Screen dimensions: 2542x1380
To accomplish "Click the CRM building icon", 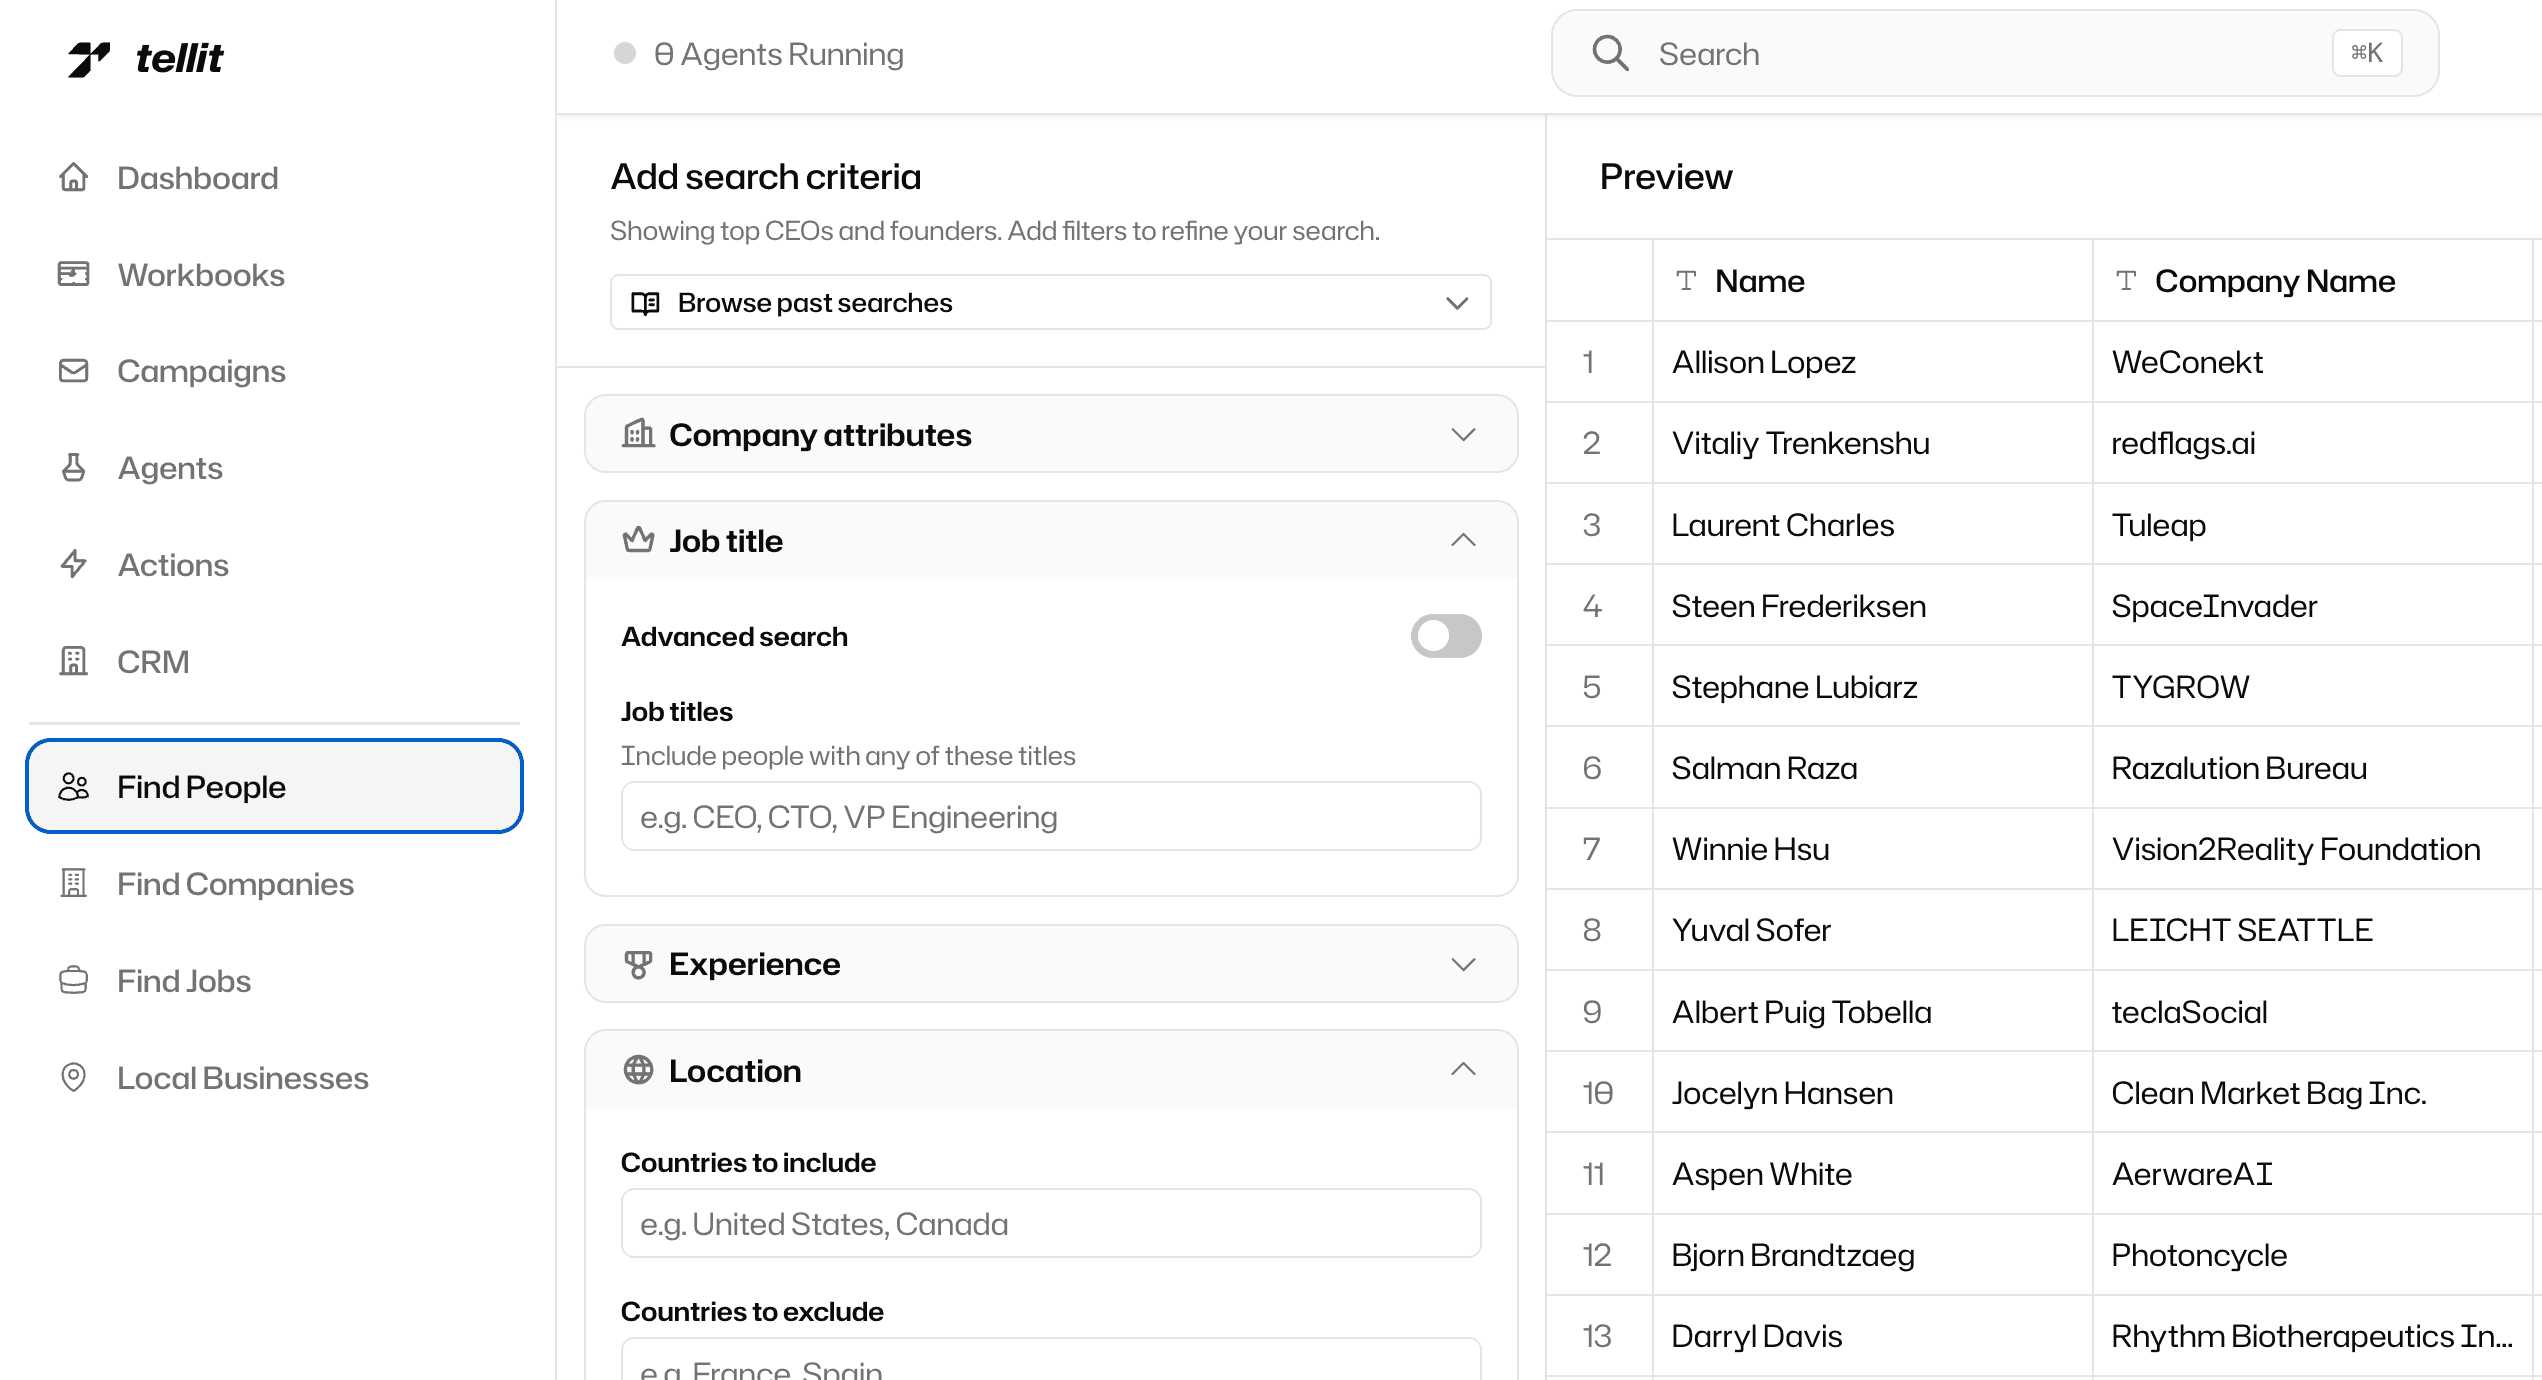I will [x=73, y=662].
